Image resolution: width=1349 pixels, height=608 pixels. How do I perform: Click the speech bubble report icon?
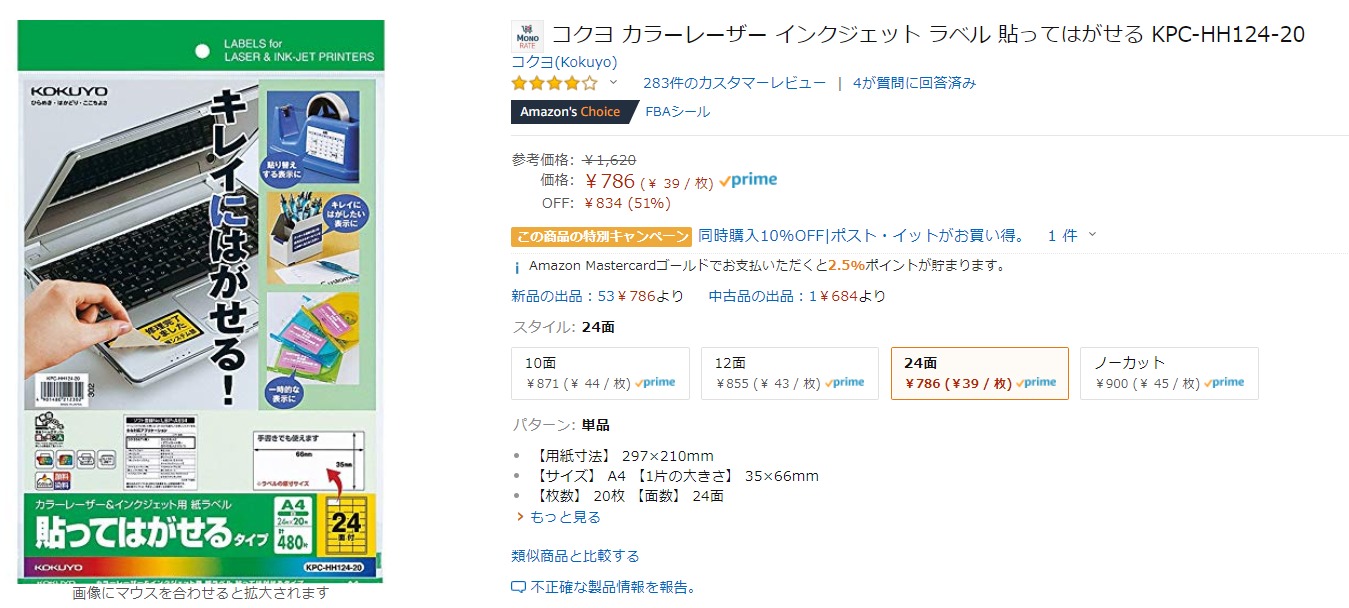pyautogui.click(x=518, y=587)
